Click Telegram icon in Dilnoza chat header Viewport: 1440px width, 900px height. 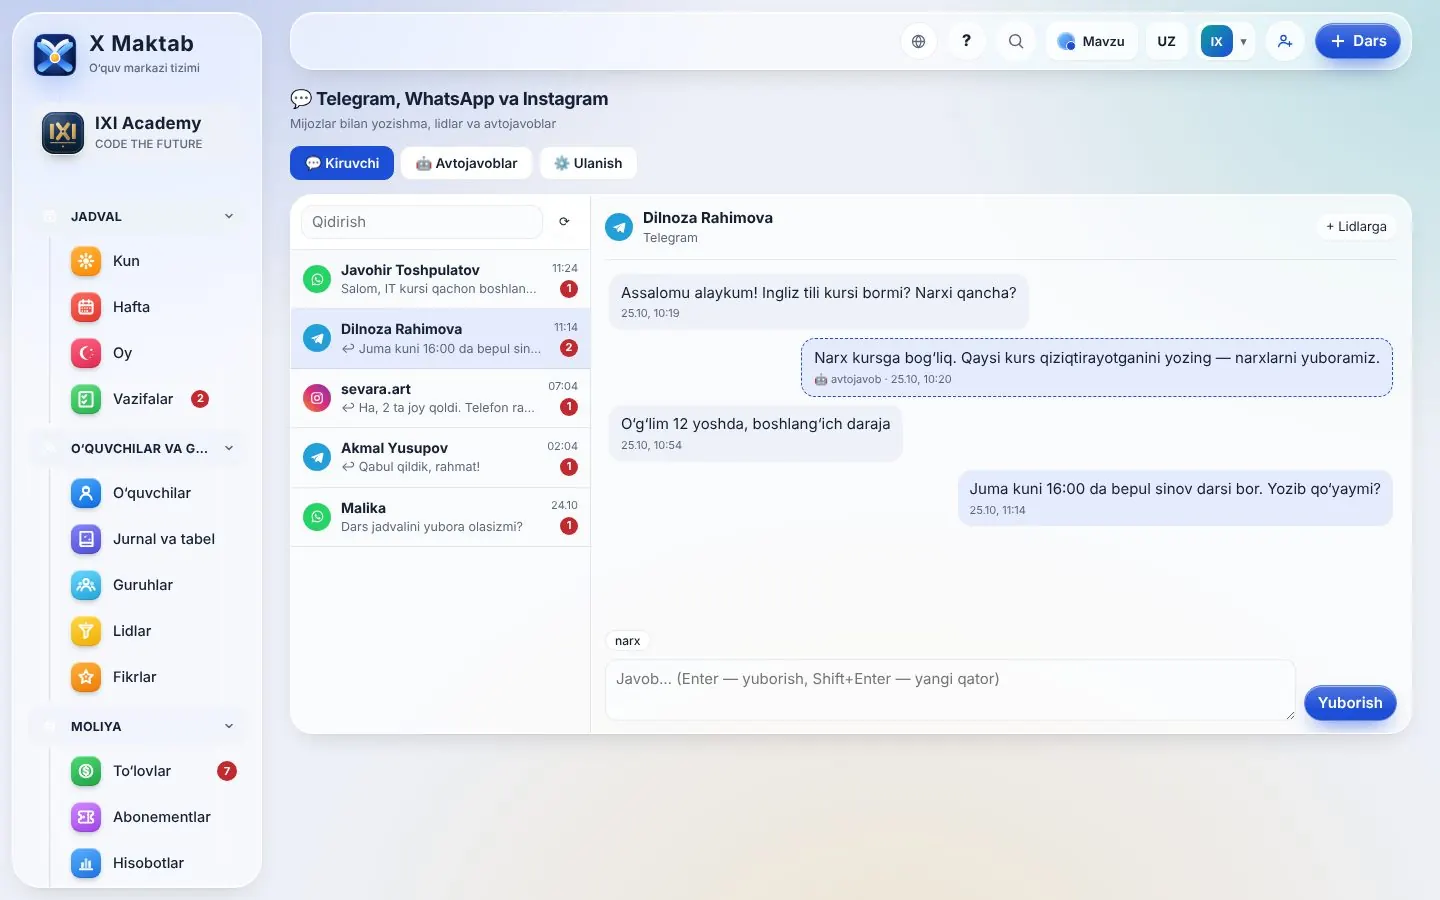[619, 227]
